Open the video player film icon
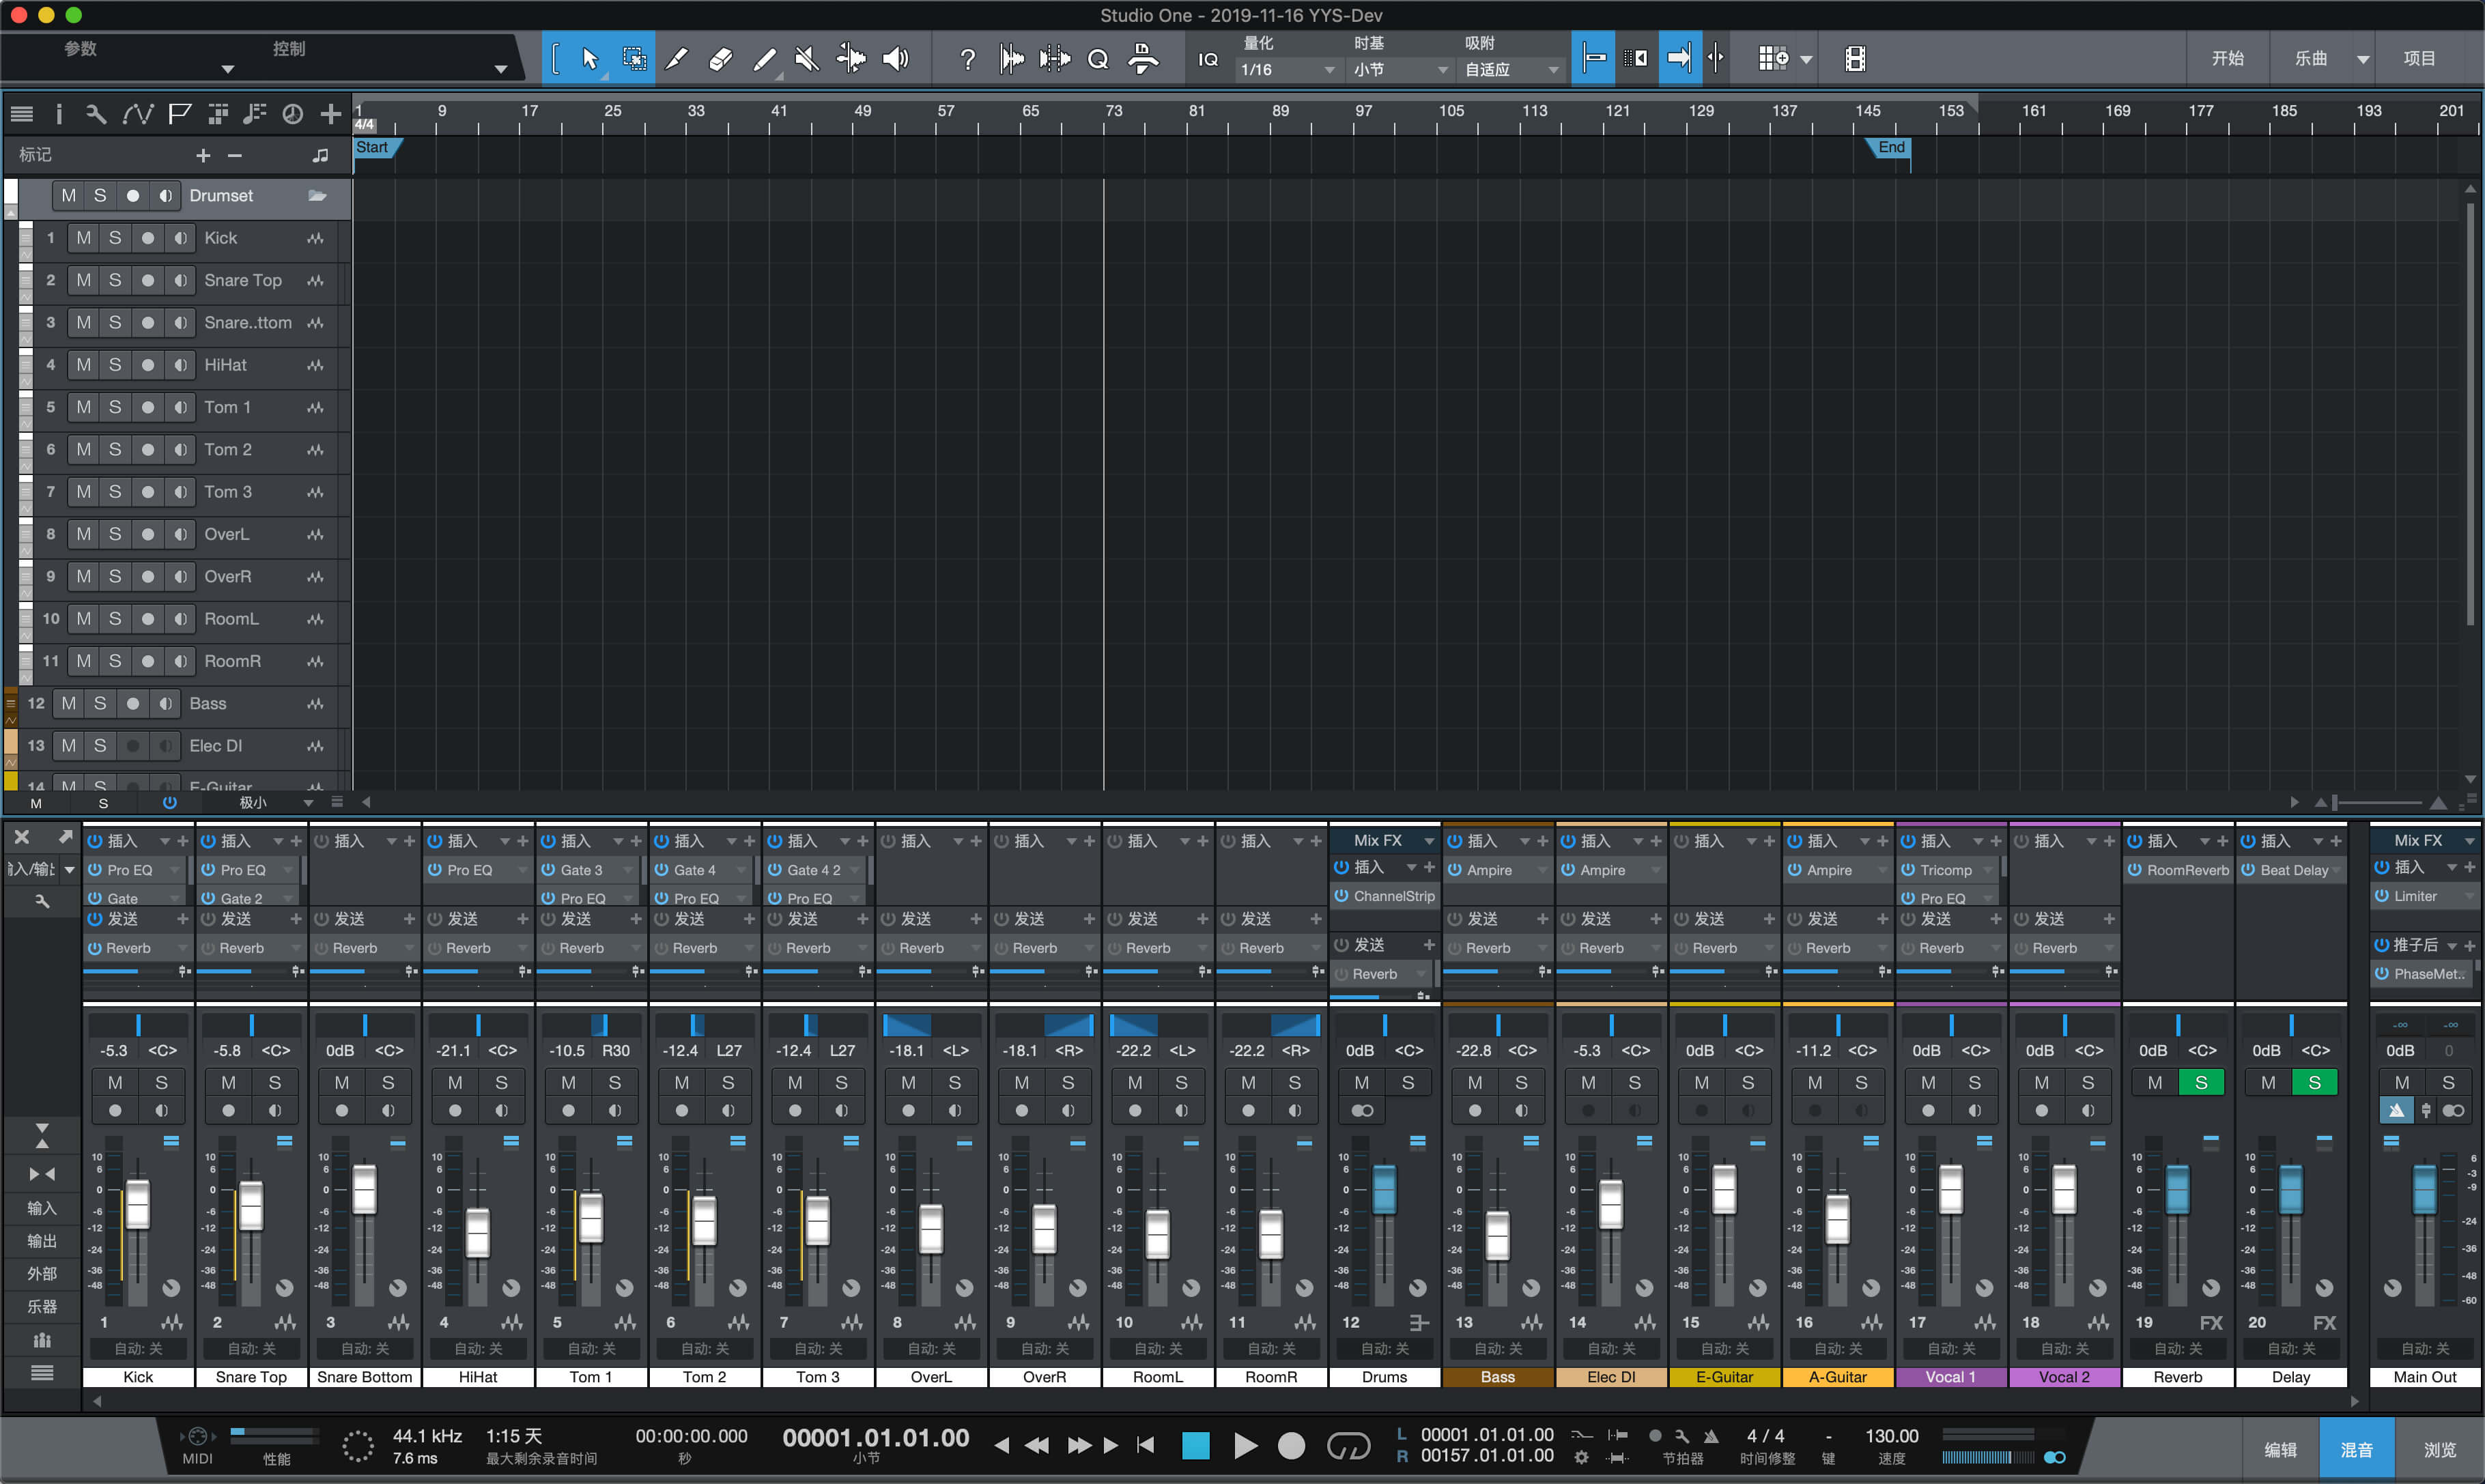This screenshot has height=1484, width=2485. (1855, 59)
